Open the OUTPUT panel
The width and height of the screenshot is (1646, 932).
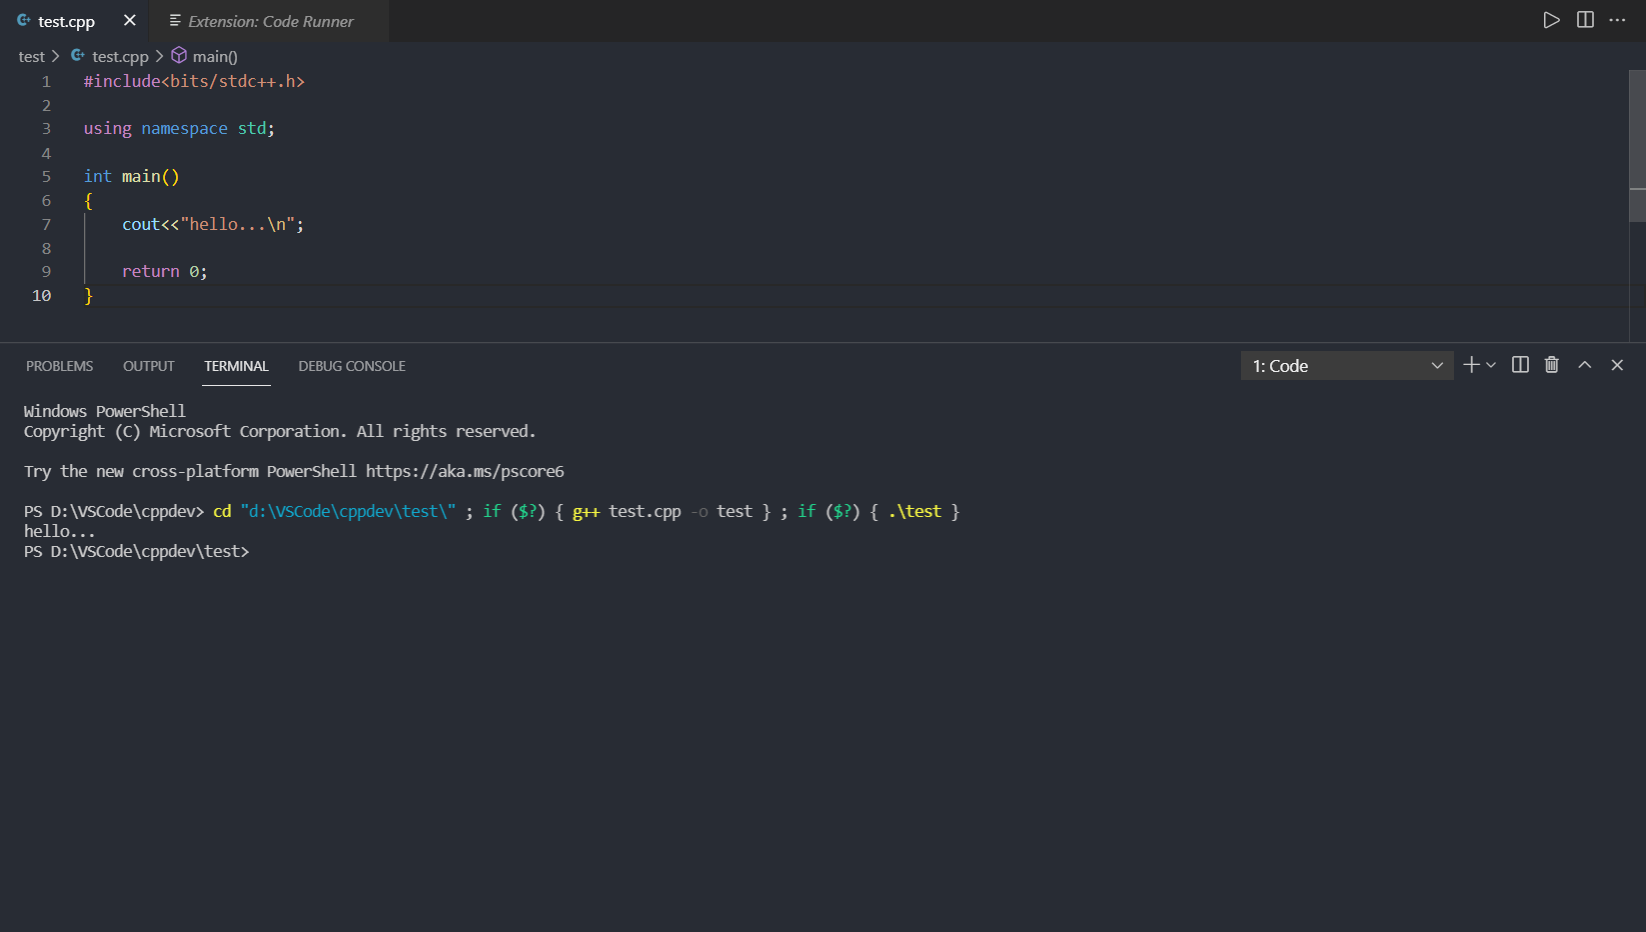point(148,366)
